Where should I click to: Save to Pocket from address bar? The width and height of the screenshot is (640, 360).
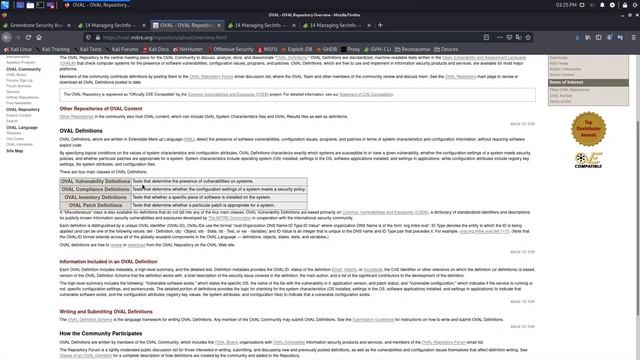coord(509,37)
